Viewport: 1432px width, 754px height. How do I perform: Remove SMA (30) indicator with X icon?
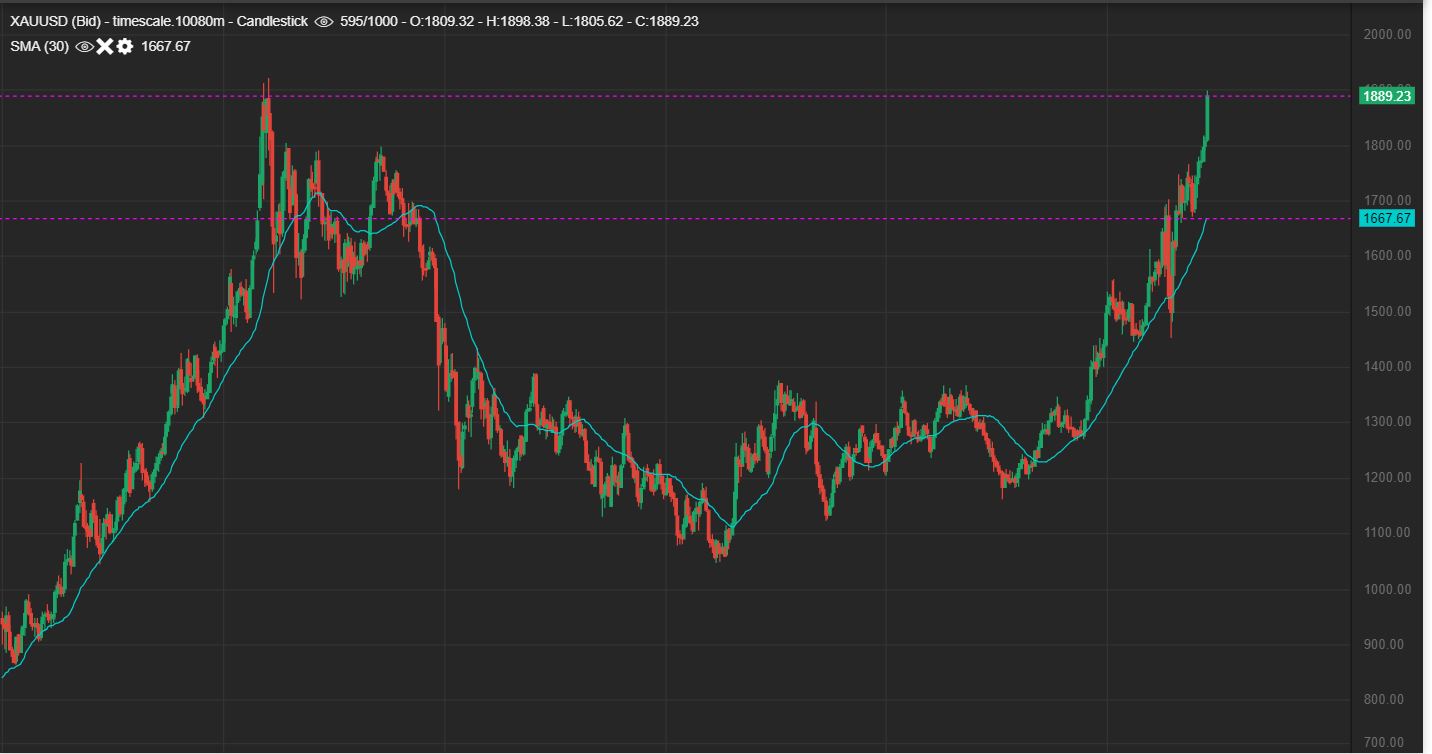click(x=104, y=46)
